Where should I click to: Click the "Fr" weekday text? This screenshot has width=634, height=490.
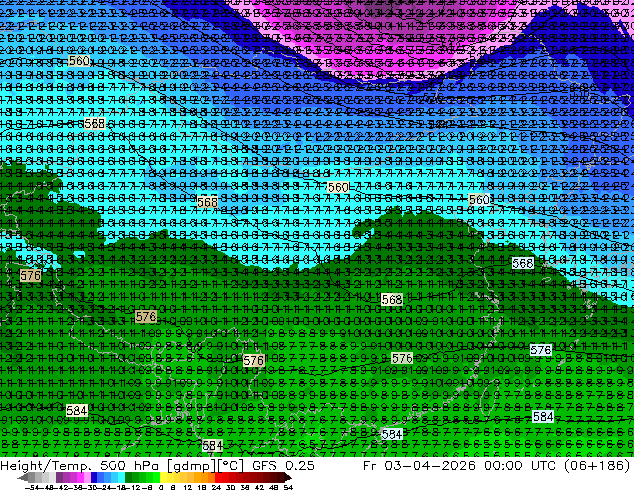pos(370,466)
